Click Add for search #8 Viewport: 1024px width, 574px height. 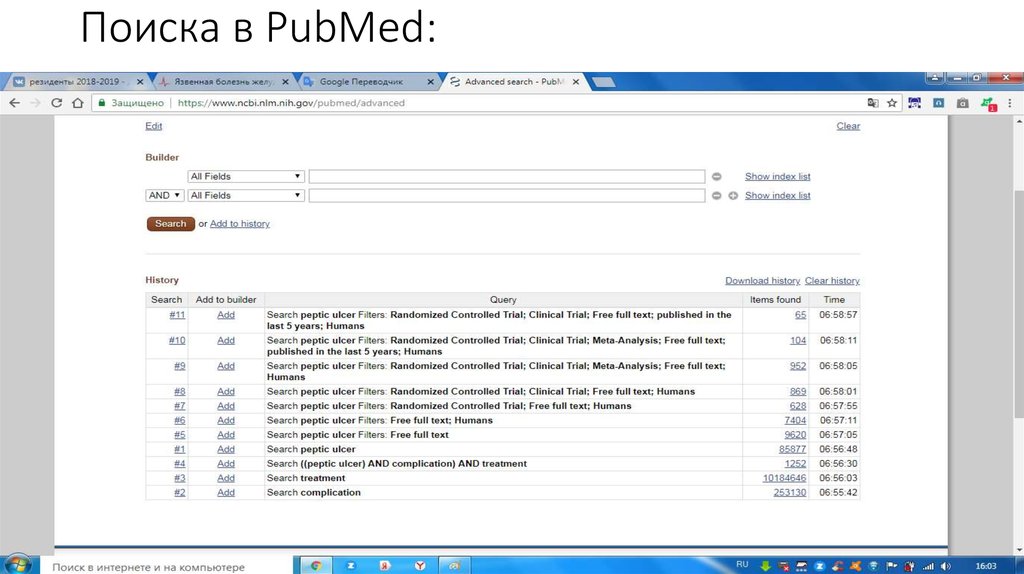pos(226,391)
